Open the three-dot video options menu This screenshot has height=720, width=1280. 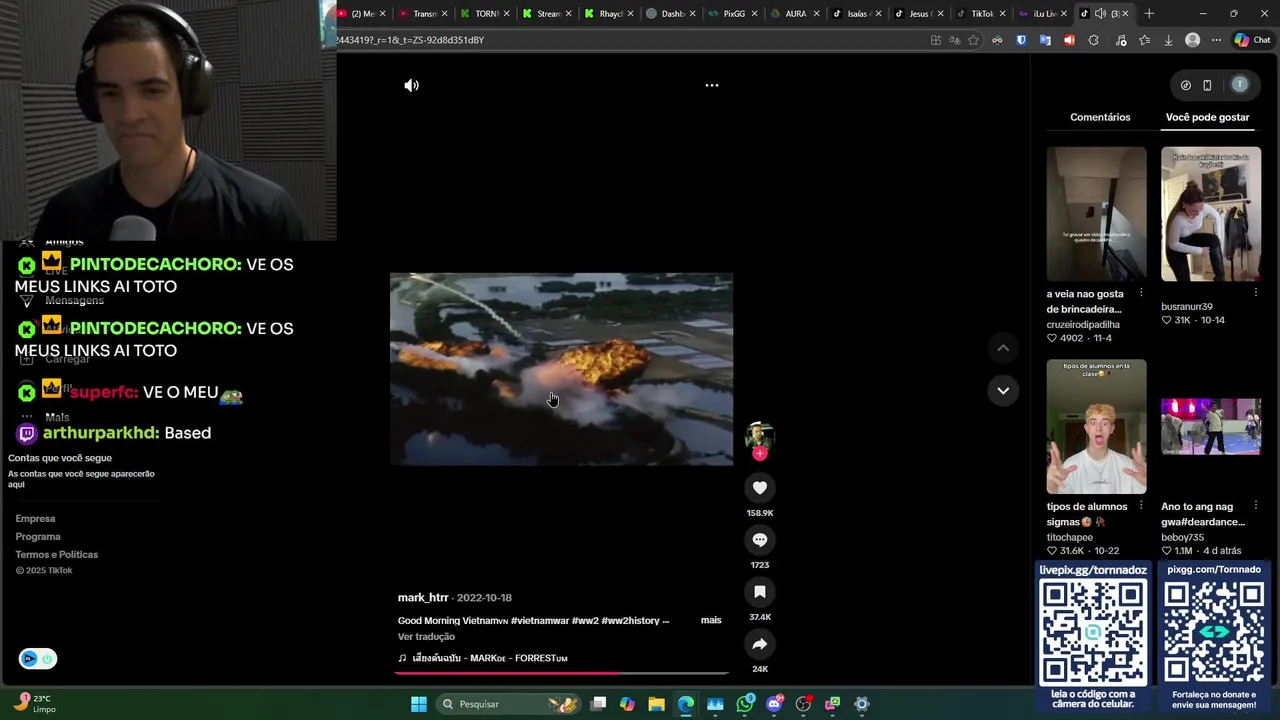[x=712, y=86]
